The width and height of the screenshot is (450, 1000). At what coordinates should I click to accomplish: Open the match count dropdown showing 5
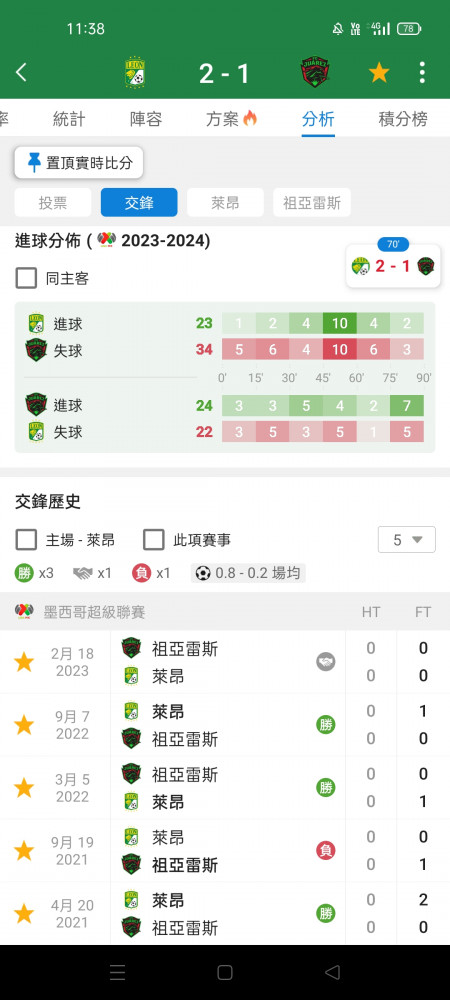point(407,540)
